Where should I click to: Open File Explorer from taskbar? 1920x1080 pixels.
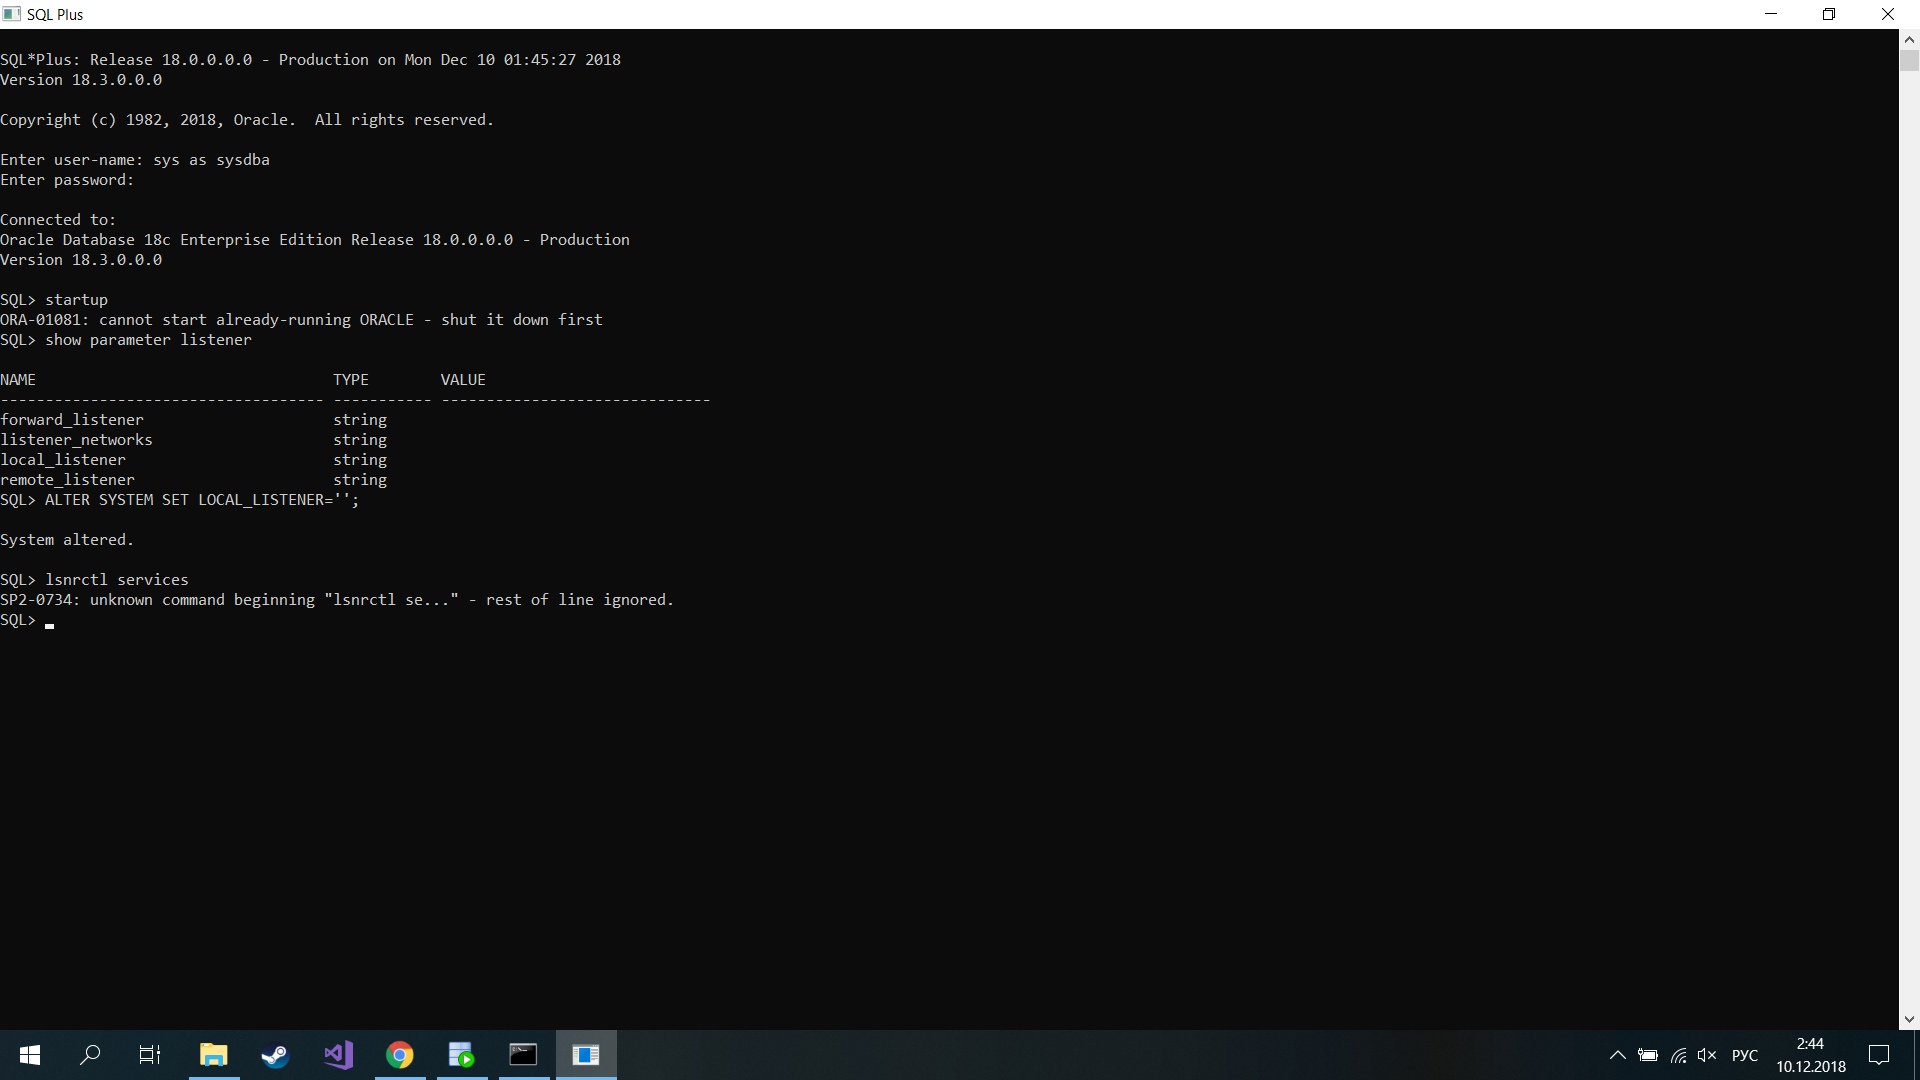point(213,1055)
